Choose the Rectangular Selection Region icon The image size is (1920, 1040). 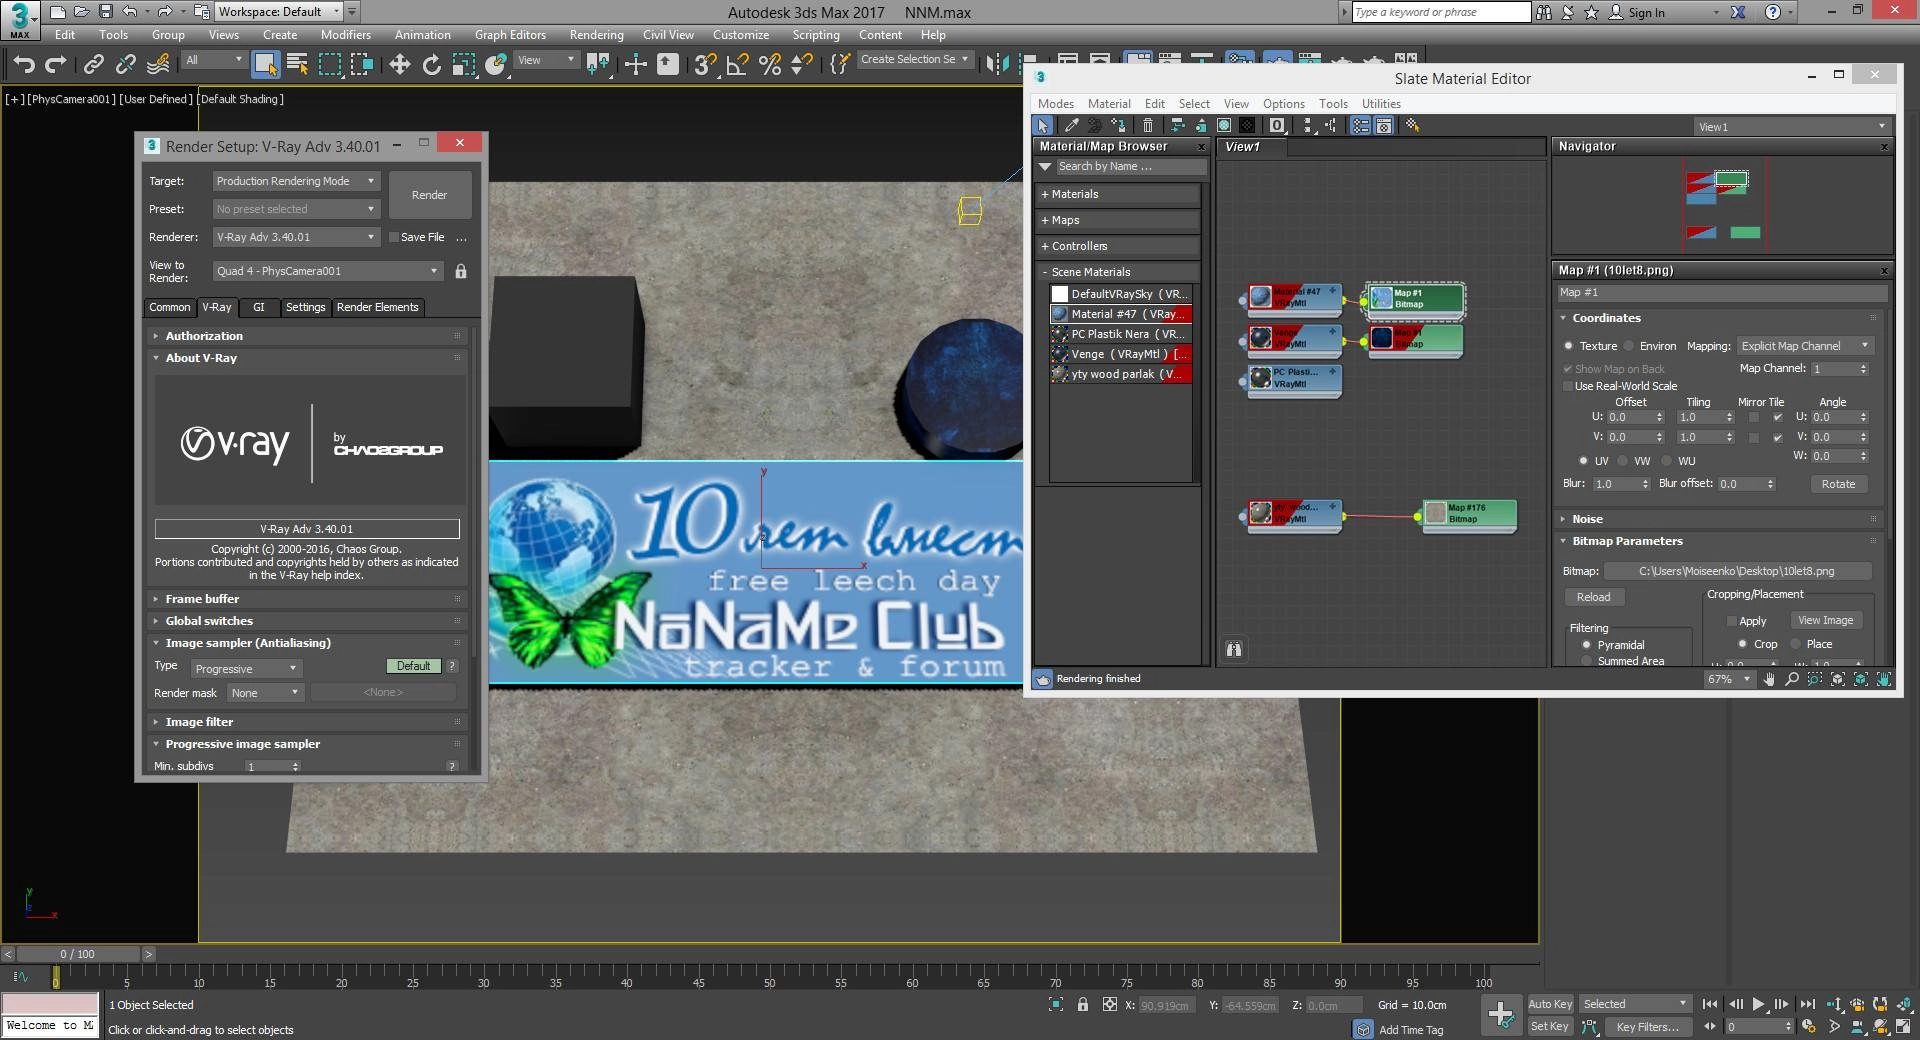click(329, 65)
